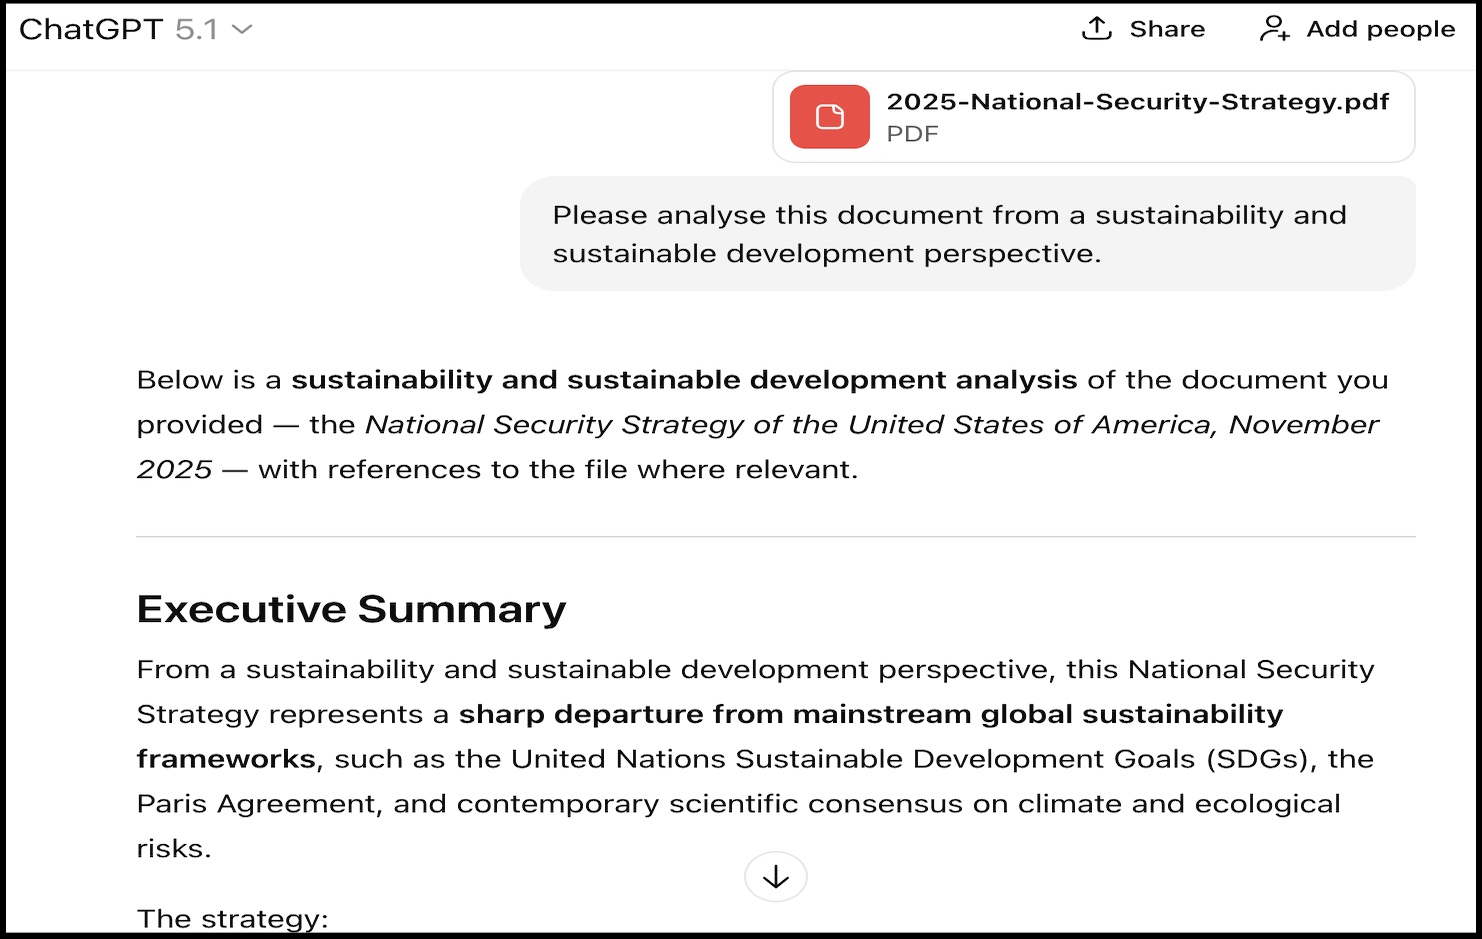Screen dimensions: 1482x939
Task: Click the 5.1 version number
Action: click(x=196, y=30)
